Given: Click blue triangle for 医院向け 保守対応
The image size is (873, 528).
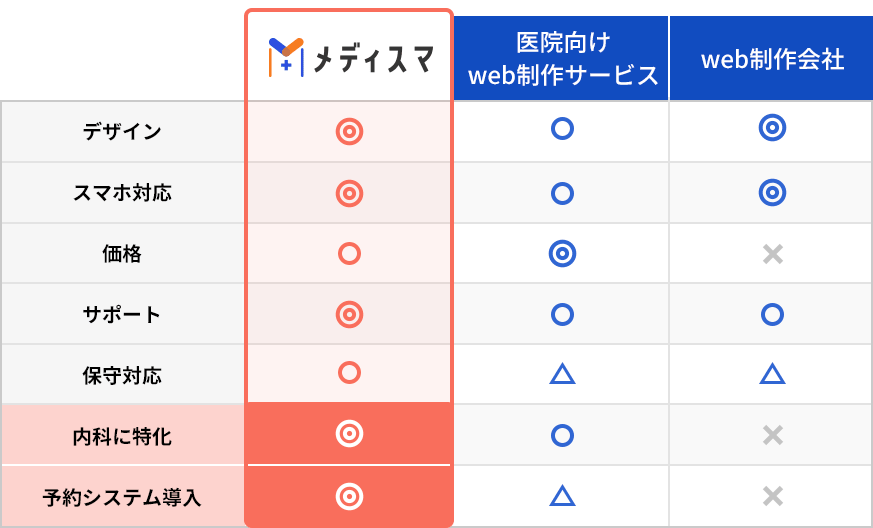Looking at the screenshot, I should pos(562,374).
